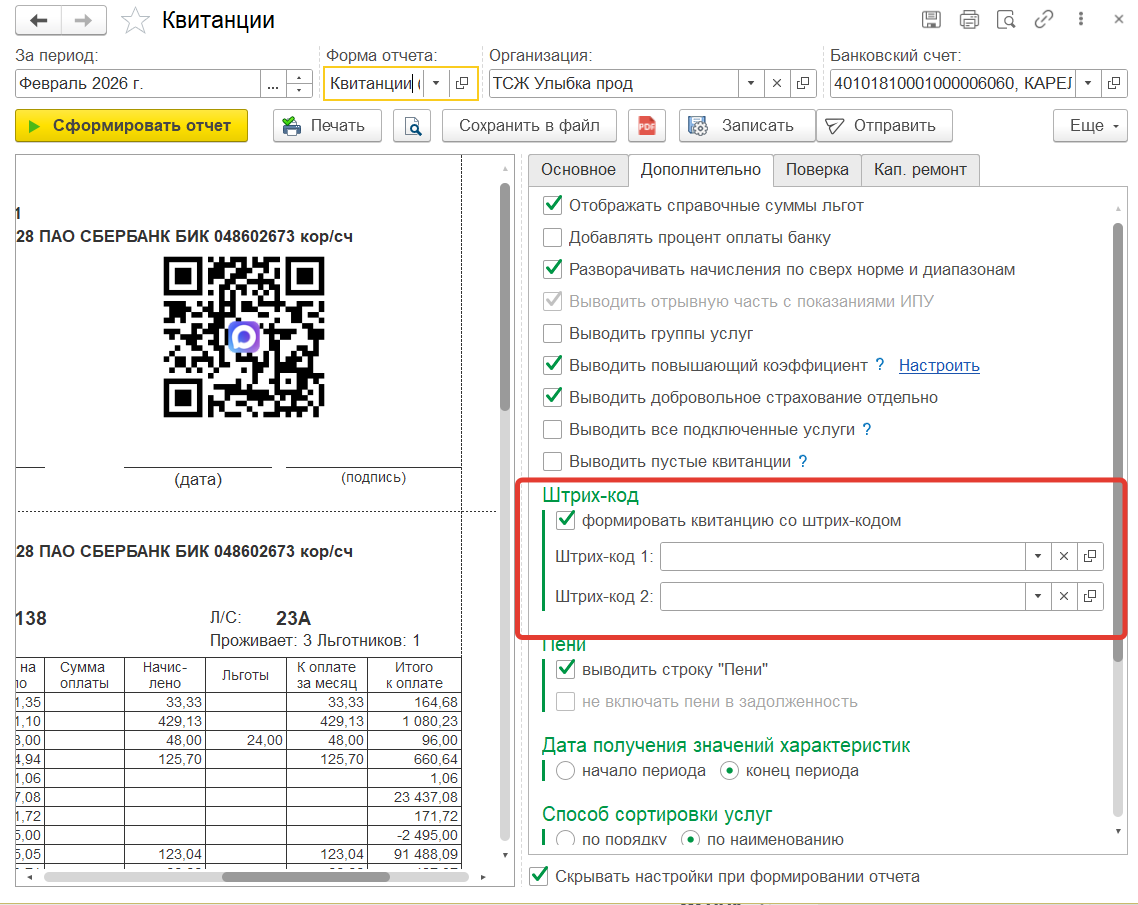This screenshot has width=1138, height=905.
Task: Copy link using the chain icon
Action: pos(1044,20)
